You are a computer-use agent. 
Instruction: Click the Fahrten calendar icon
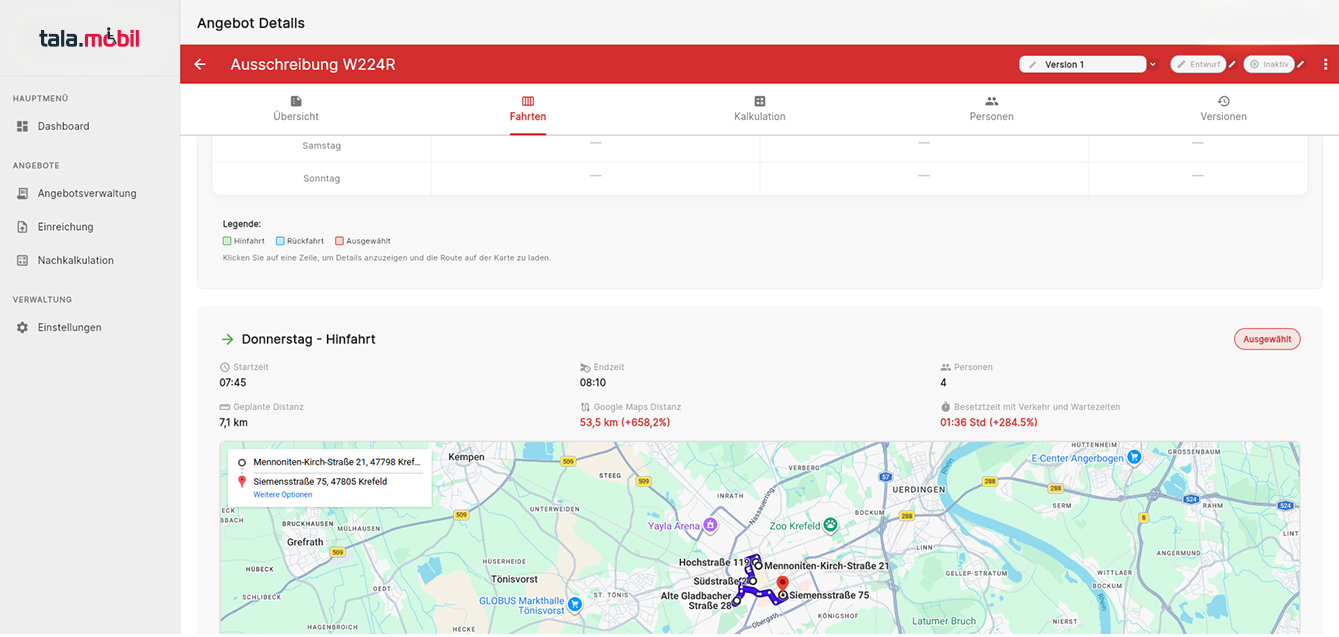tap(527, 101)
